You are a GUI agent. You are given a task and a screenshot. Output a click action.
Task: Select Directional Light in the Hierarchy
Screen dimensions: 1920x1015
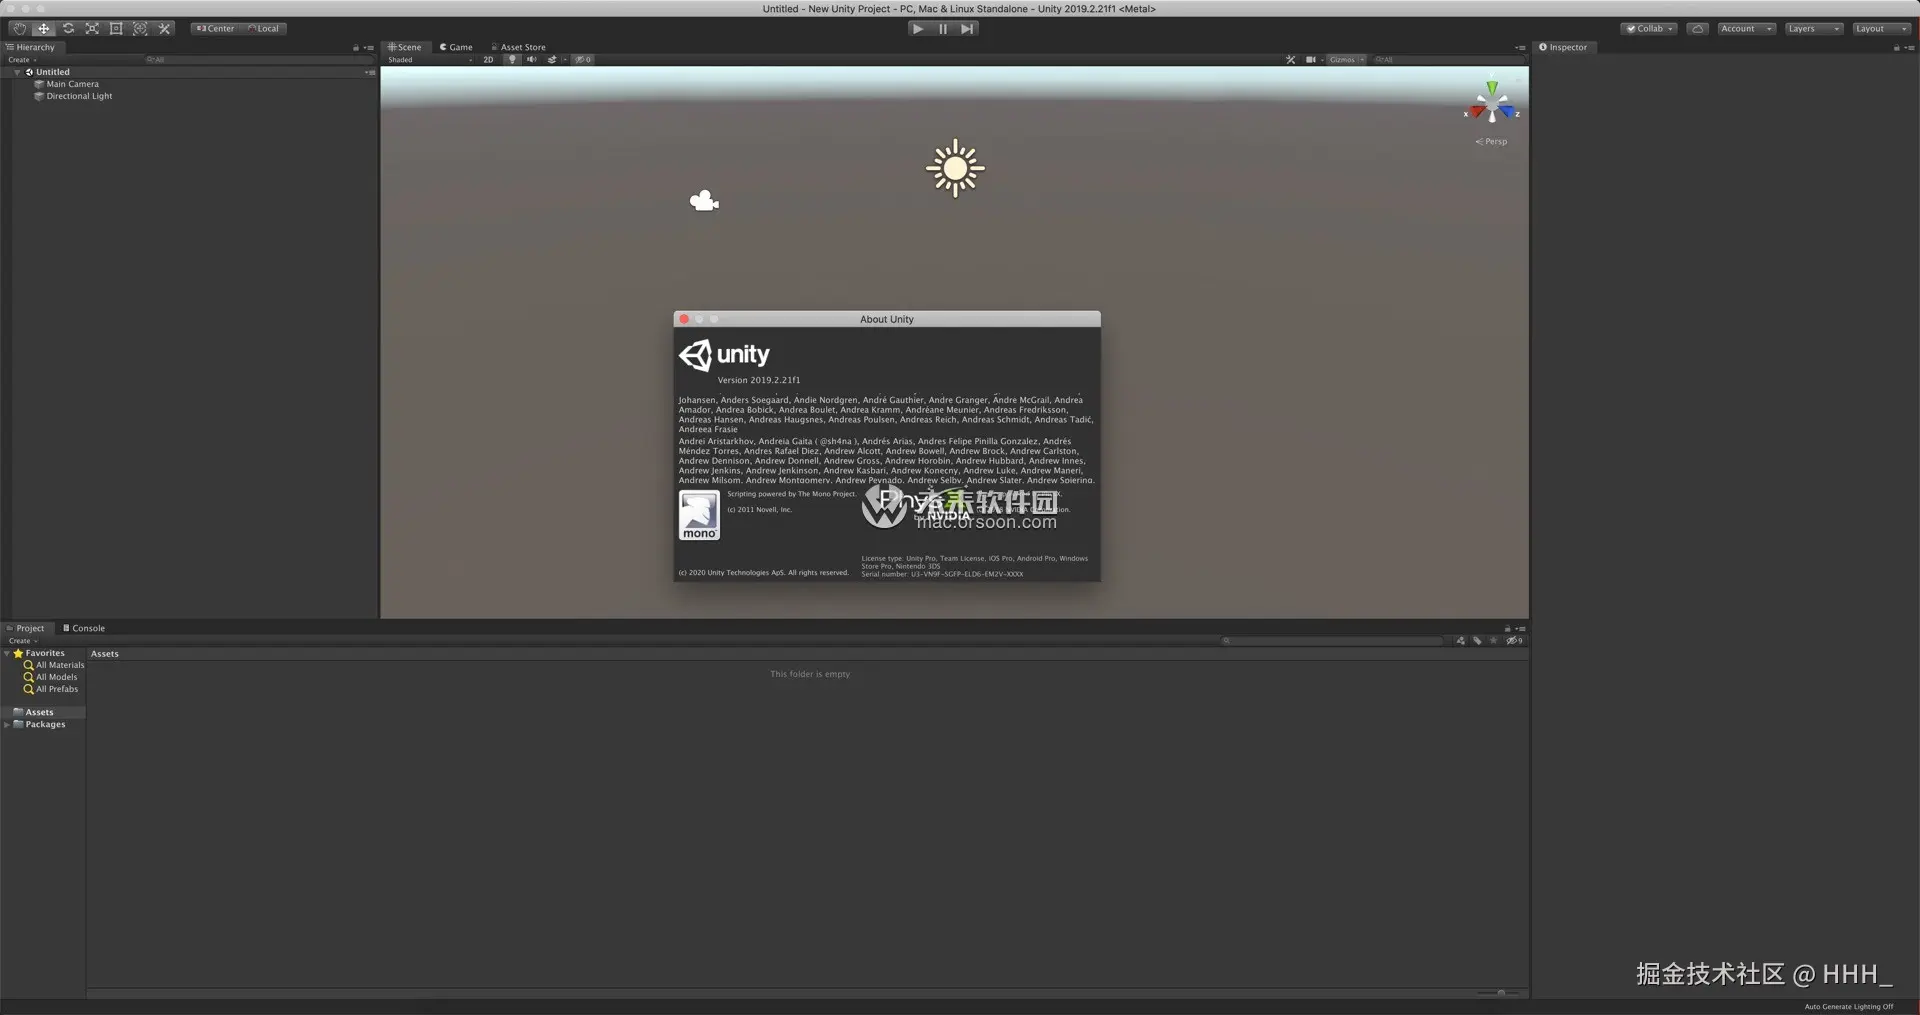(x=79, y=96)
